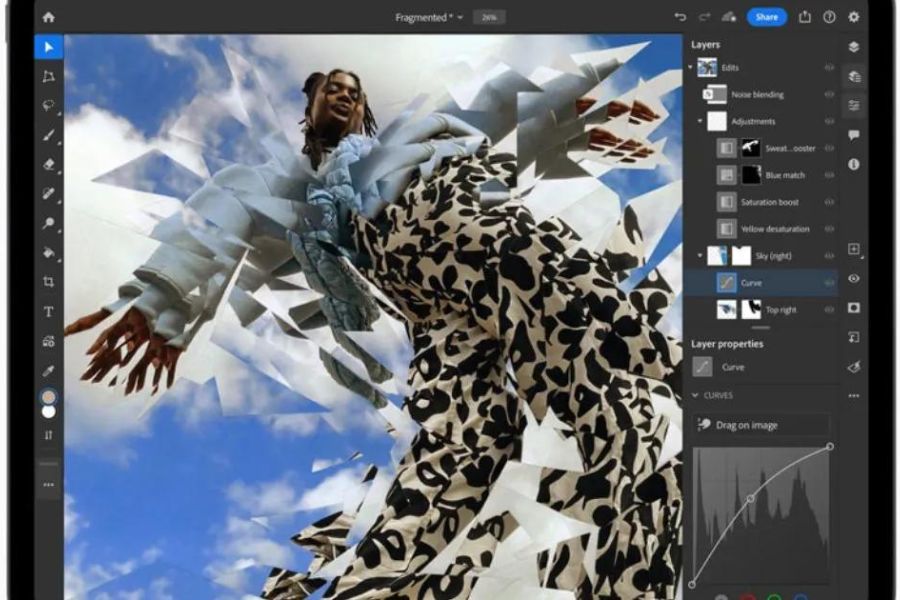This screenshot has height=600, width=900.
Task: Add a layer mask from right taskbar
Action: point(854,308)
